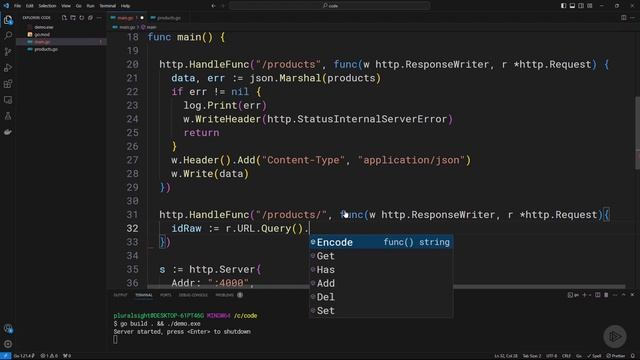Open the Search view in activity bar
The image size is (640, 360).
click(8, 36)
